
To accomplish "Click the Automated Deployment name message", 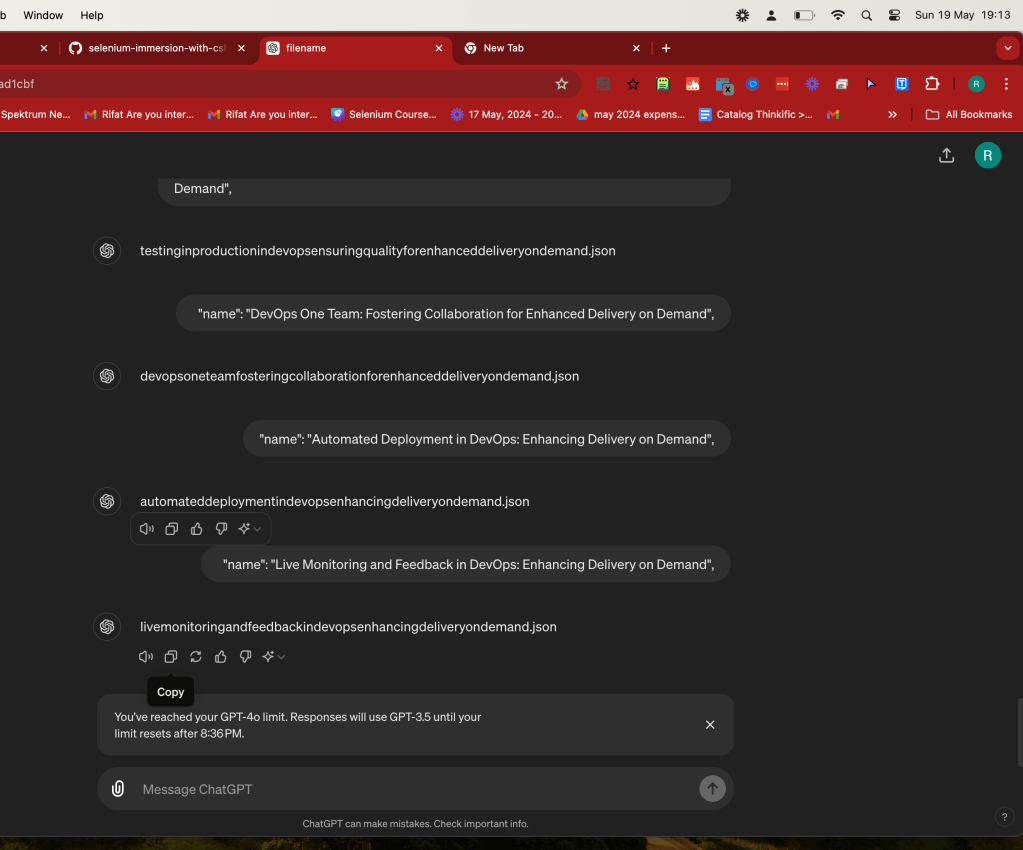I will tap(487, 439).
